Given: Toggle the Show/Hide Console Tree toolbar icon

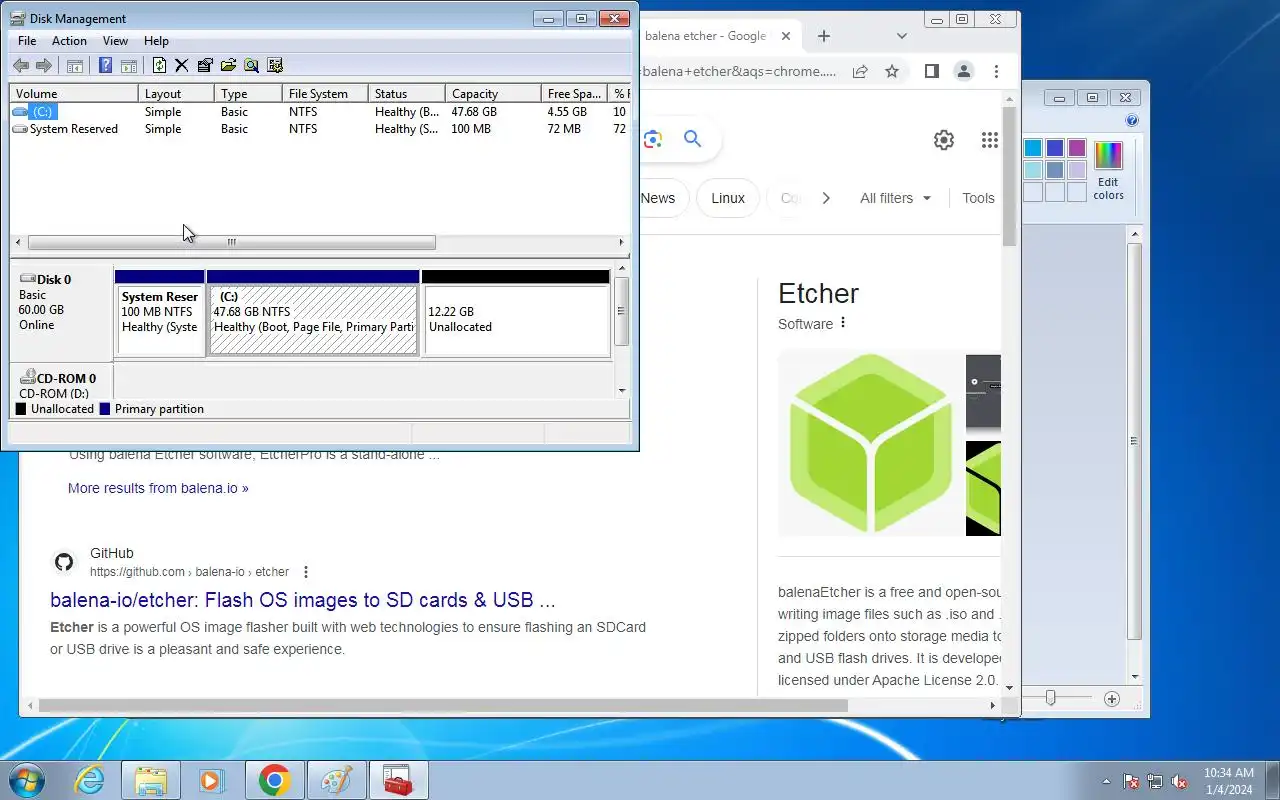Looking at the screenshot, I should pos(74,66).
